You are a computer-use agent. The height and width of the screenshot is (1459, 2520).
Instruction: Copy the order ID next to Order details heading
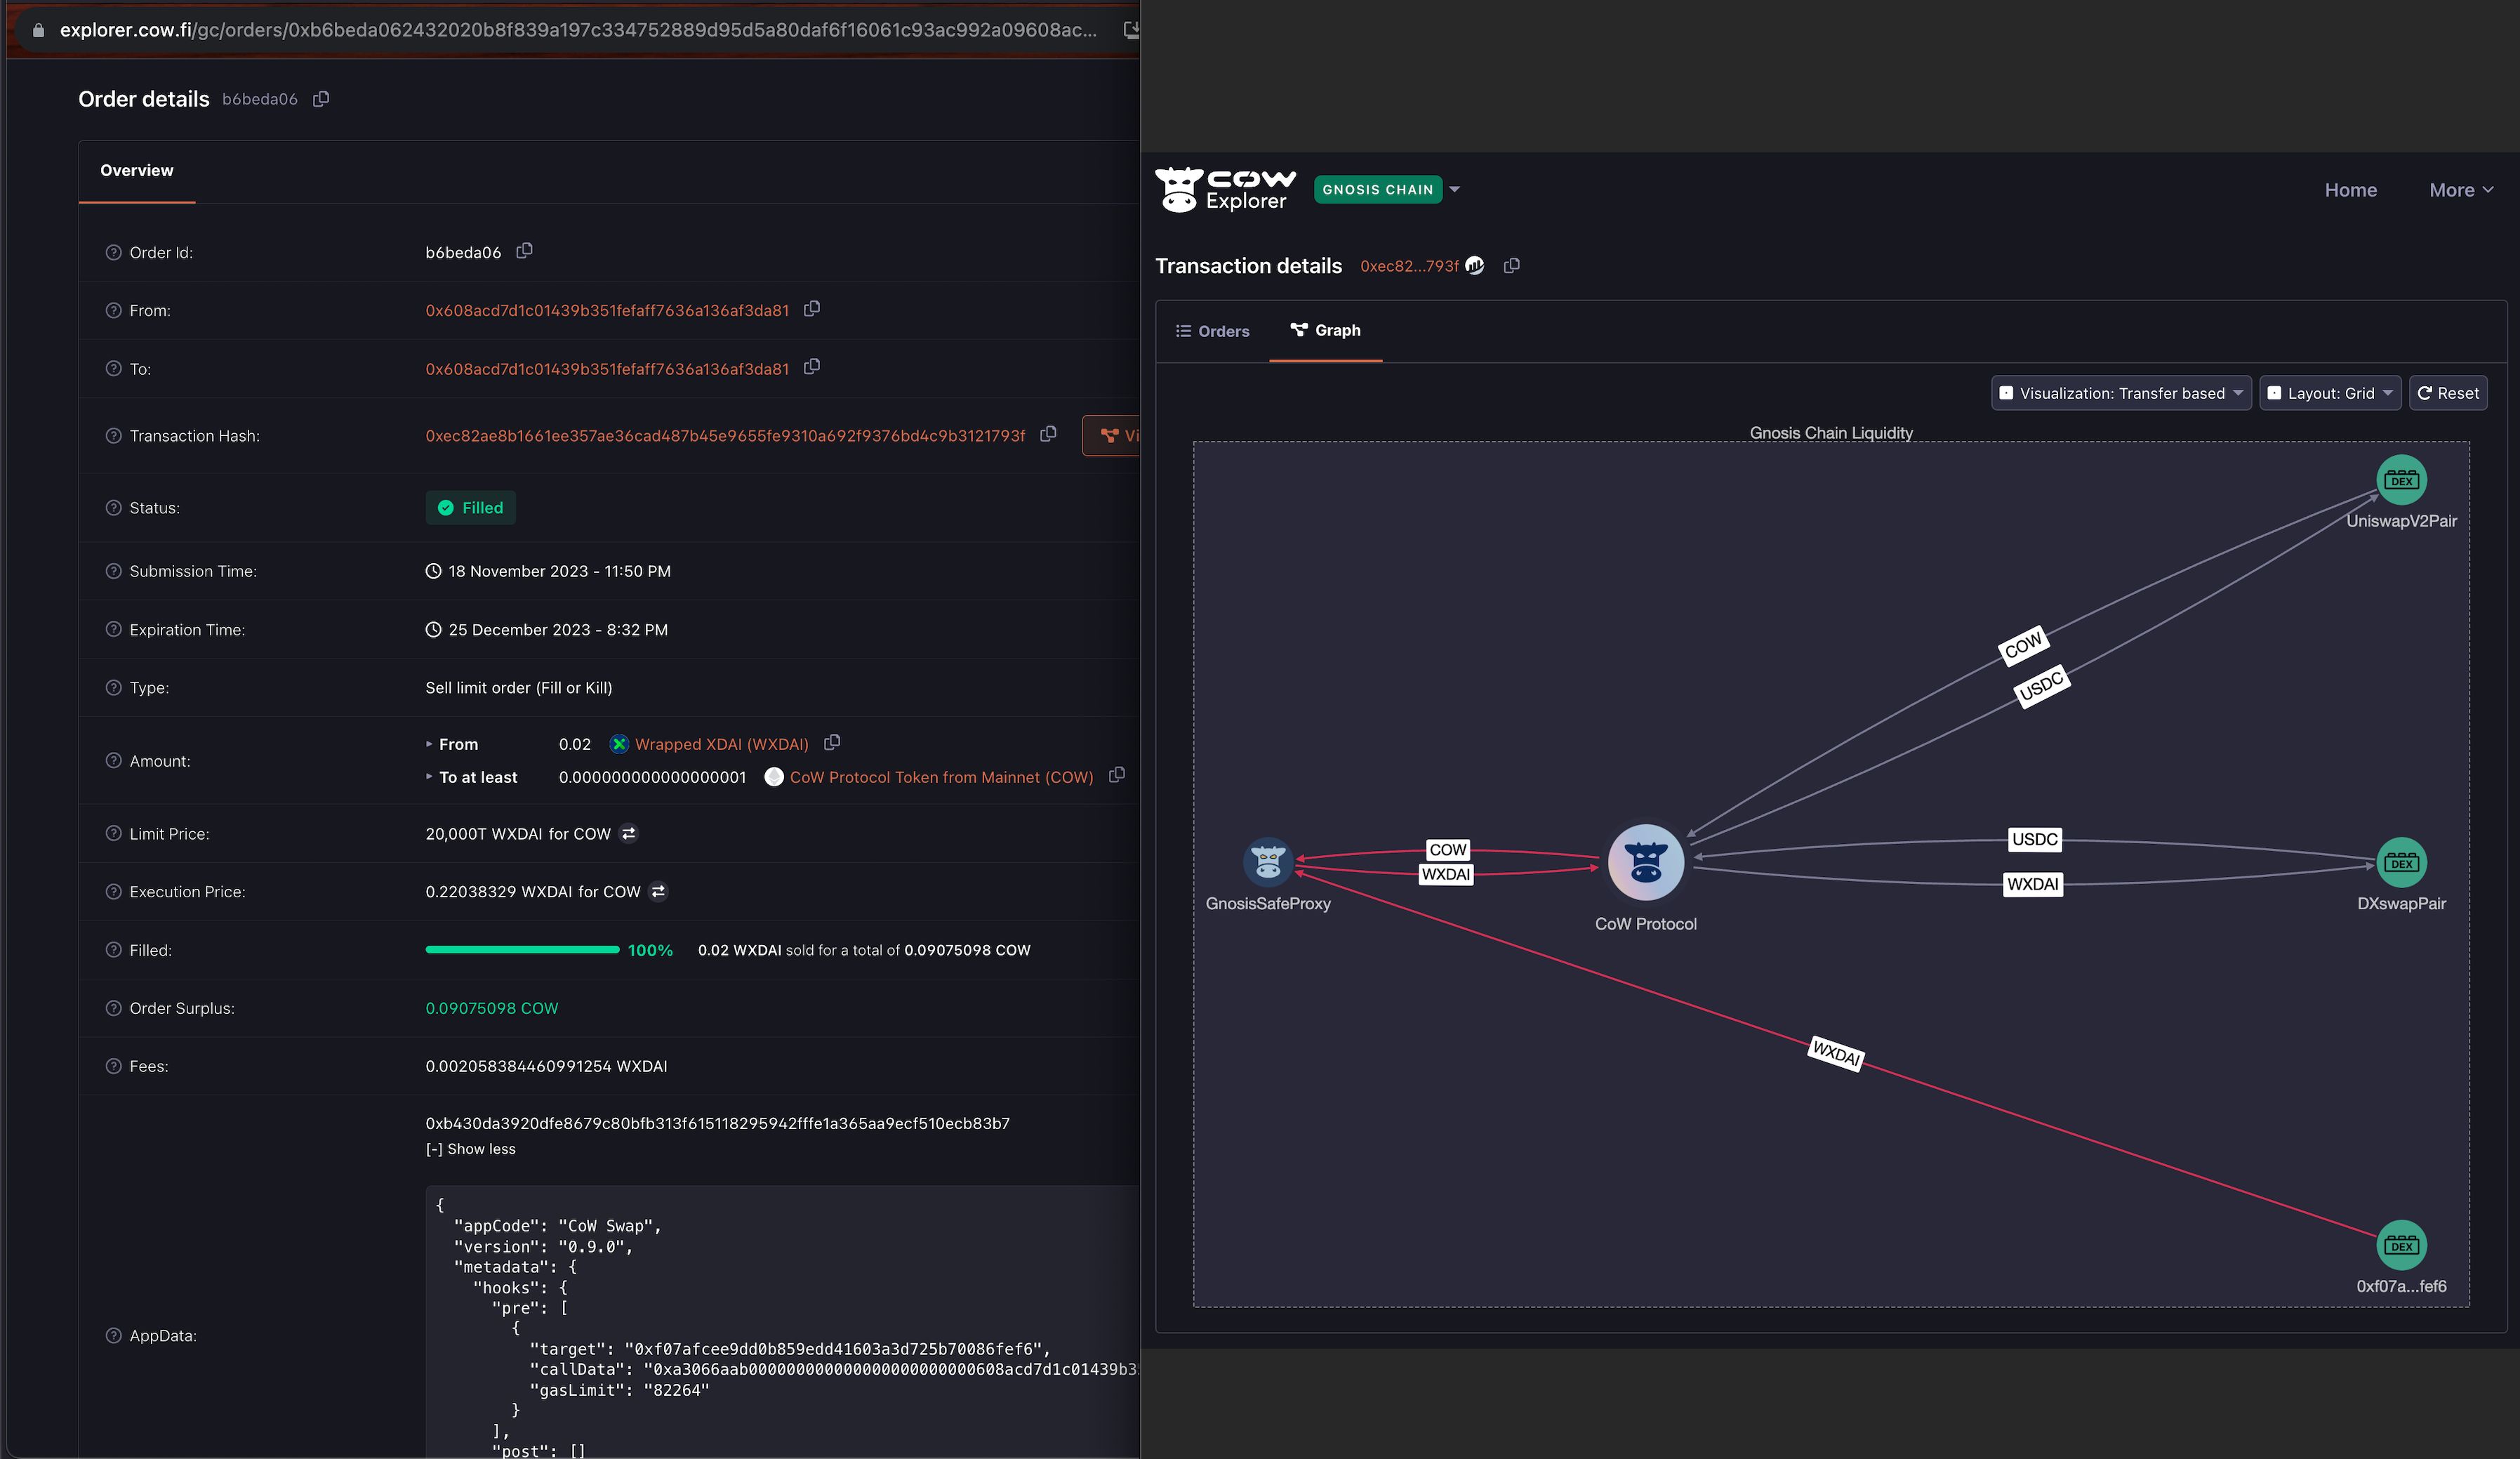coord(321,98)
